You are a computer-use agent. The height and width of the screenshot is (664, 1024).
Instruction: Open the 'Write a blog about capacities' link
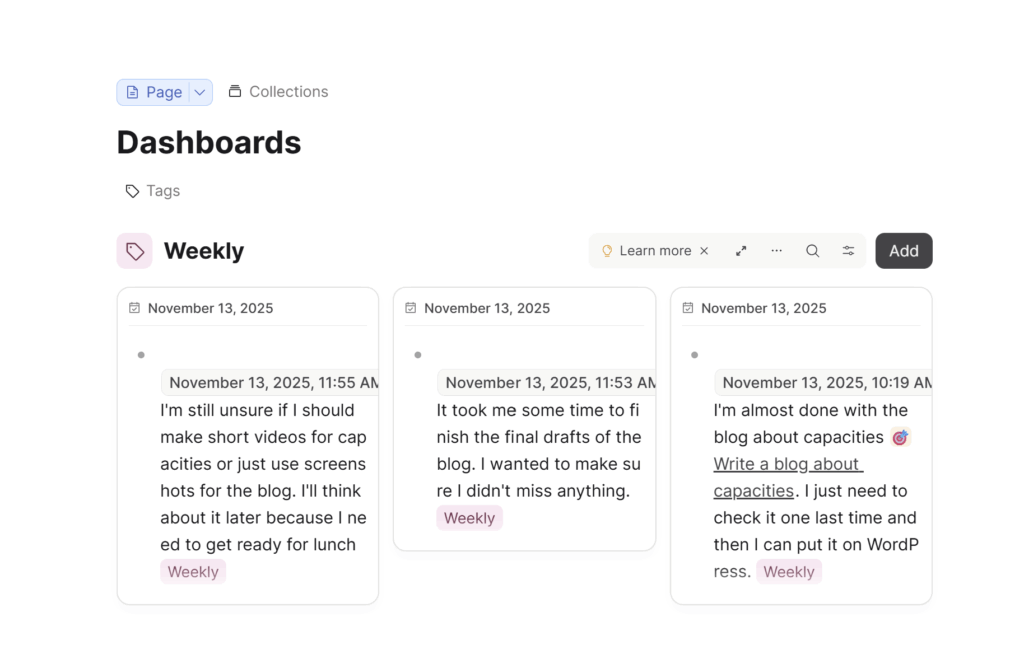click(x=787, y=477)
